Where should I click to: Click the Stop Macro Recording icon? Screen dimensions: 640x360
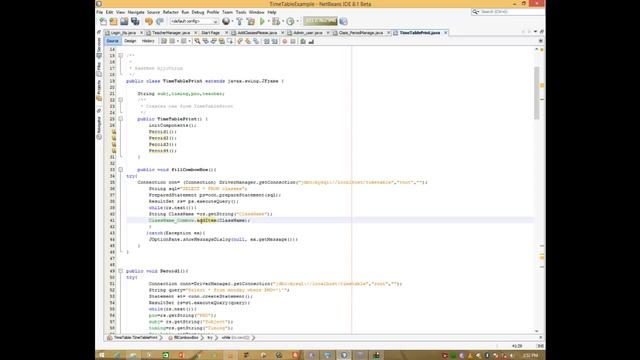[293, 41]
